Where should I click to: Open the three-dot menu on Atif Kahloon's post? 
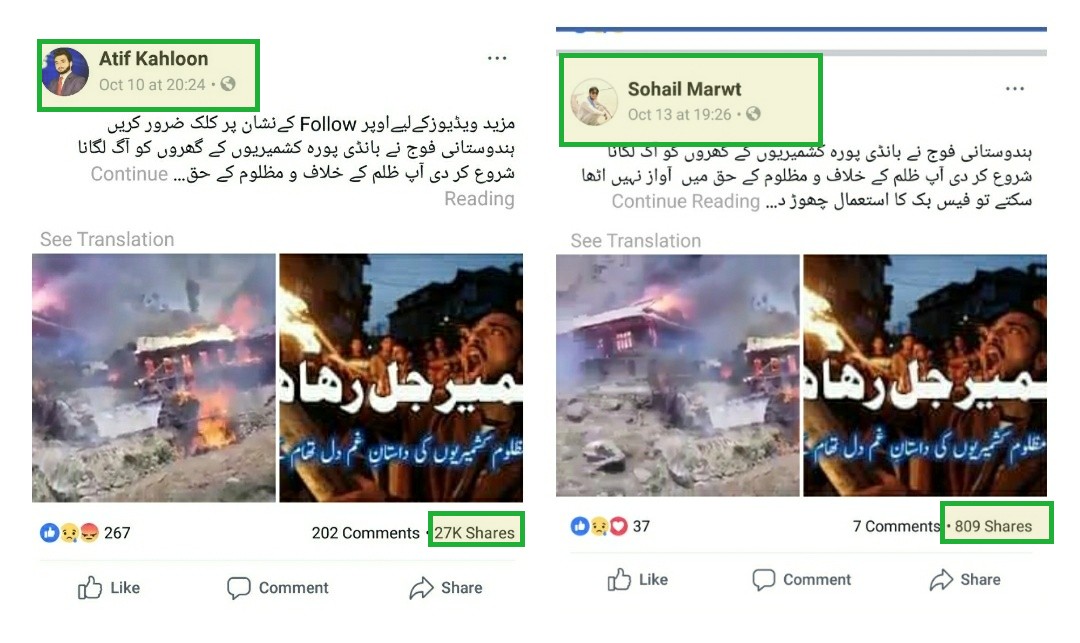(497, 59)
